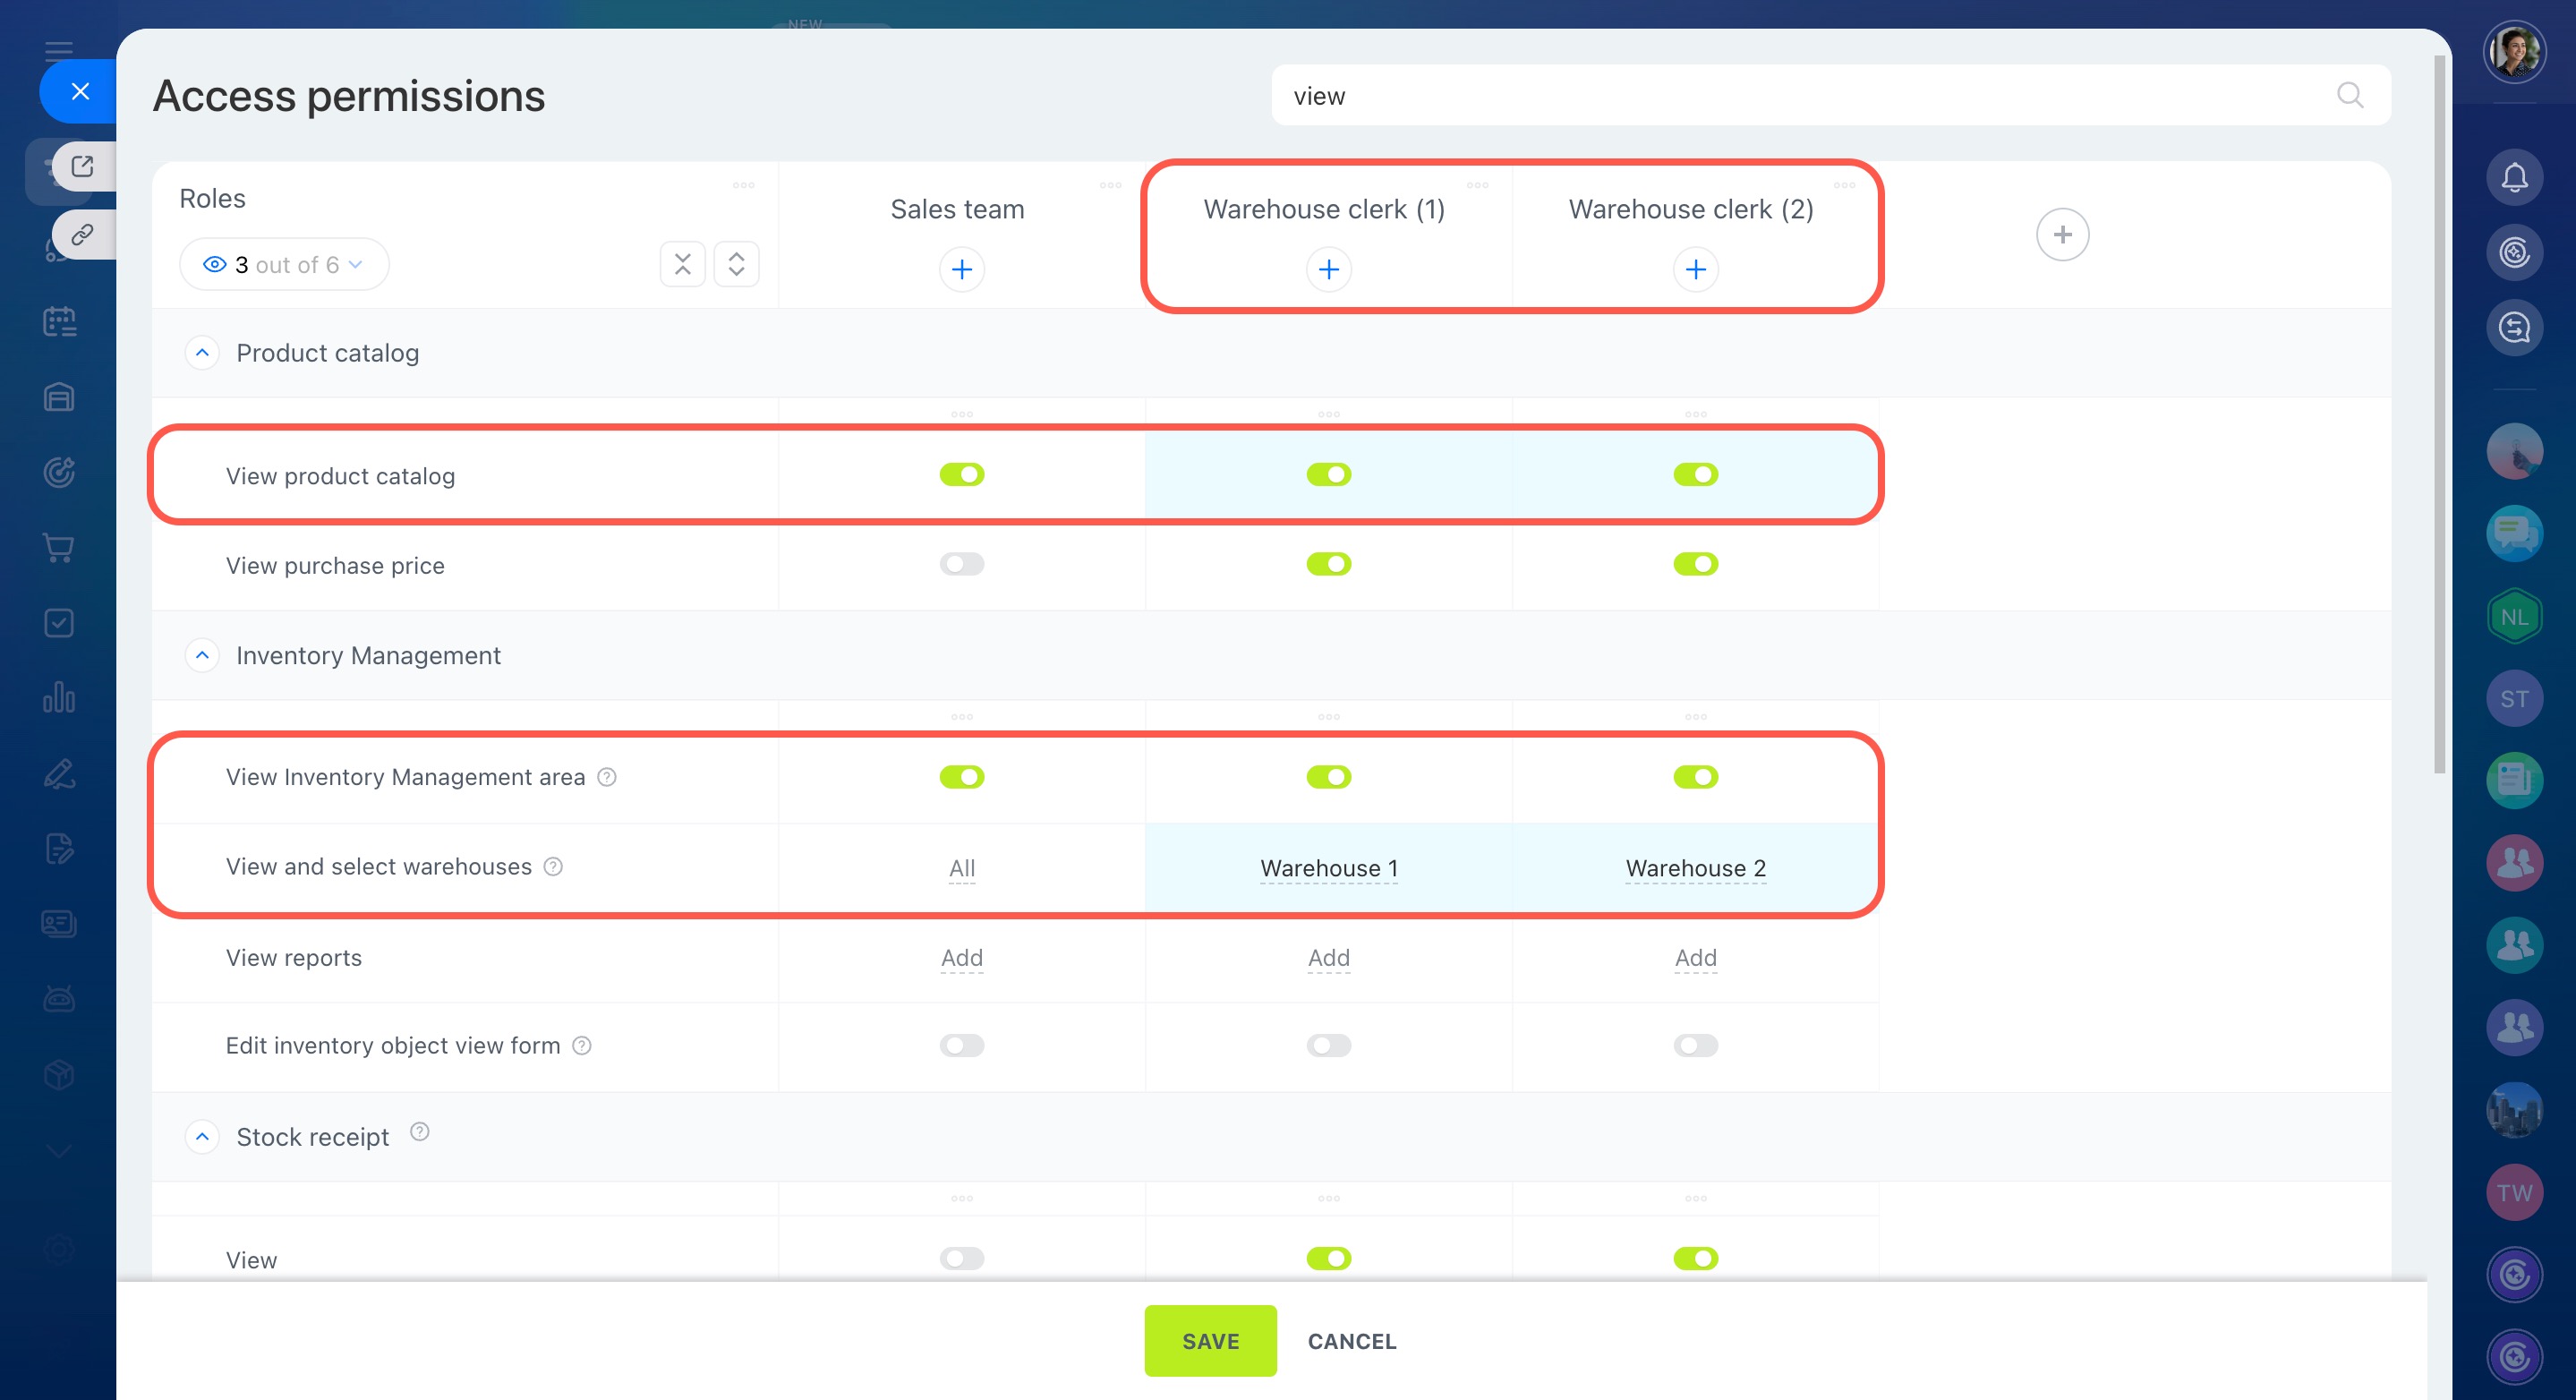
Task: Click the expand all sections icon
Action: click(736, 264)
